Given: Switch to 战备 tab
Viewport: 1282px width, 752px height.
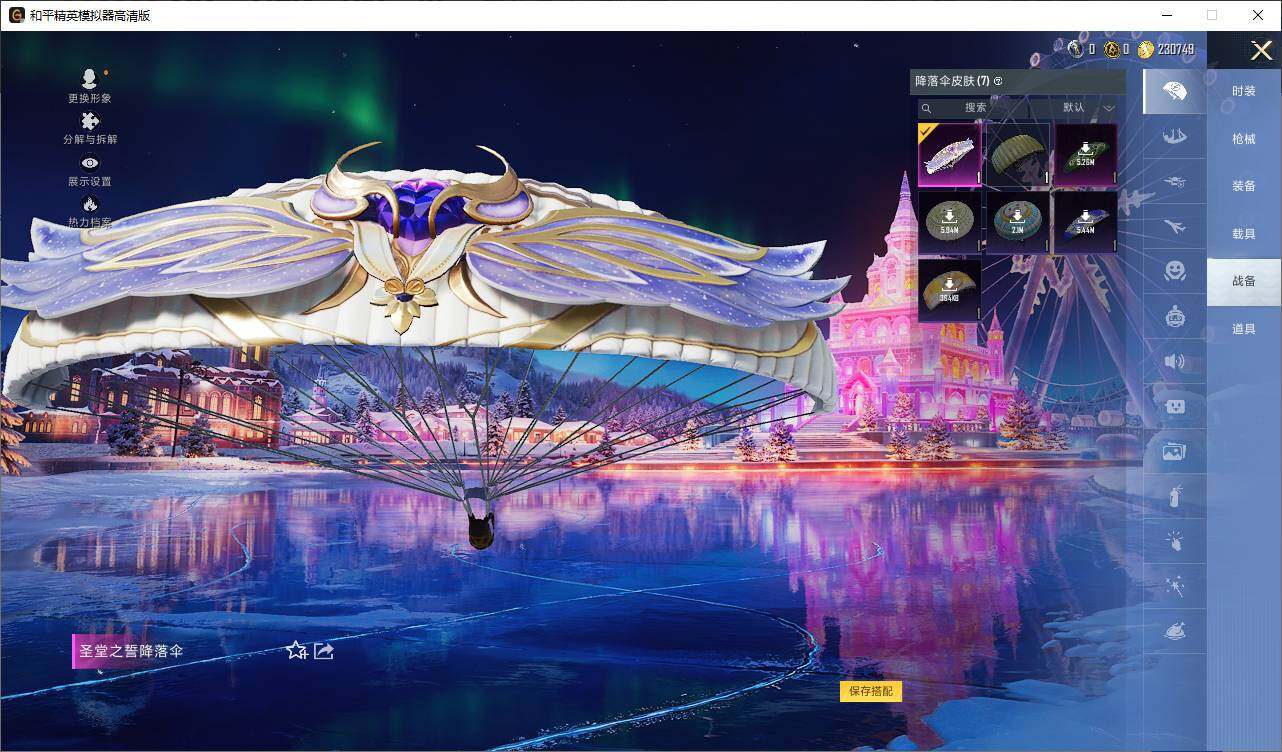Looking at the screenshot, I should 1244,281.
